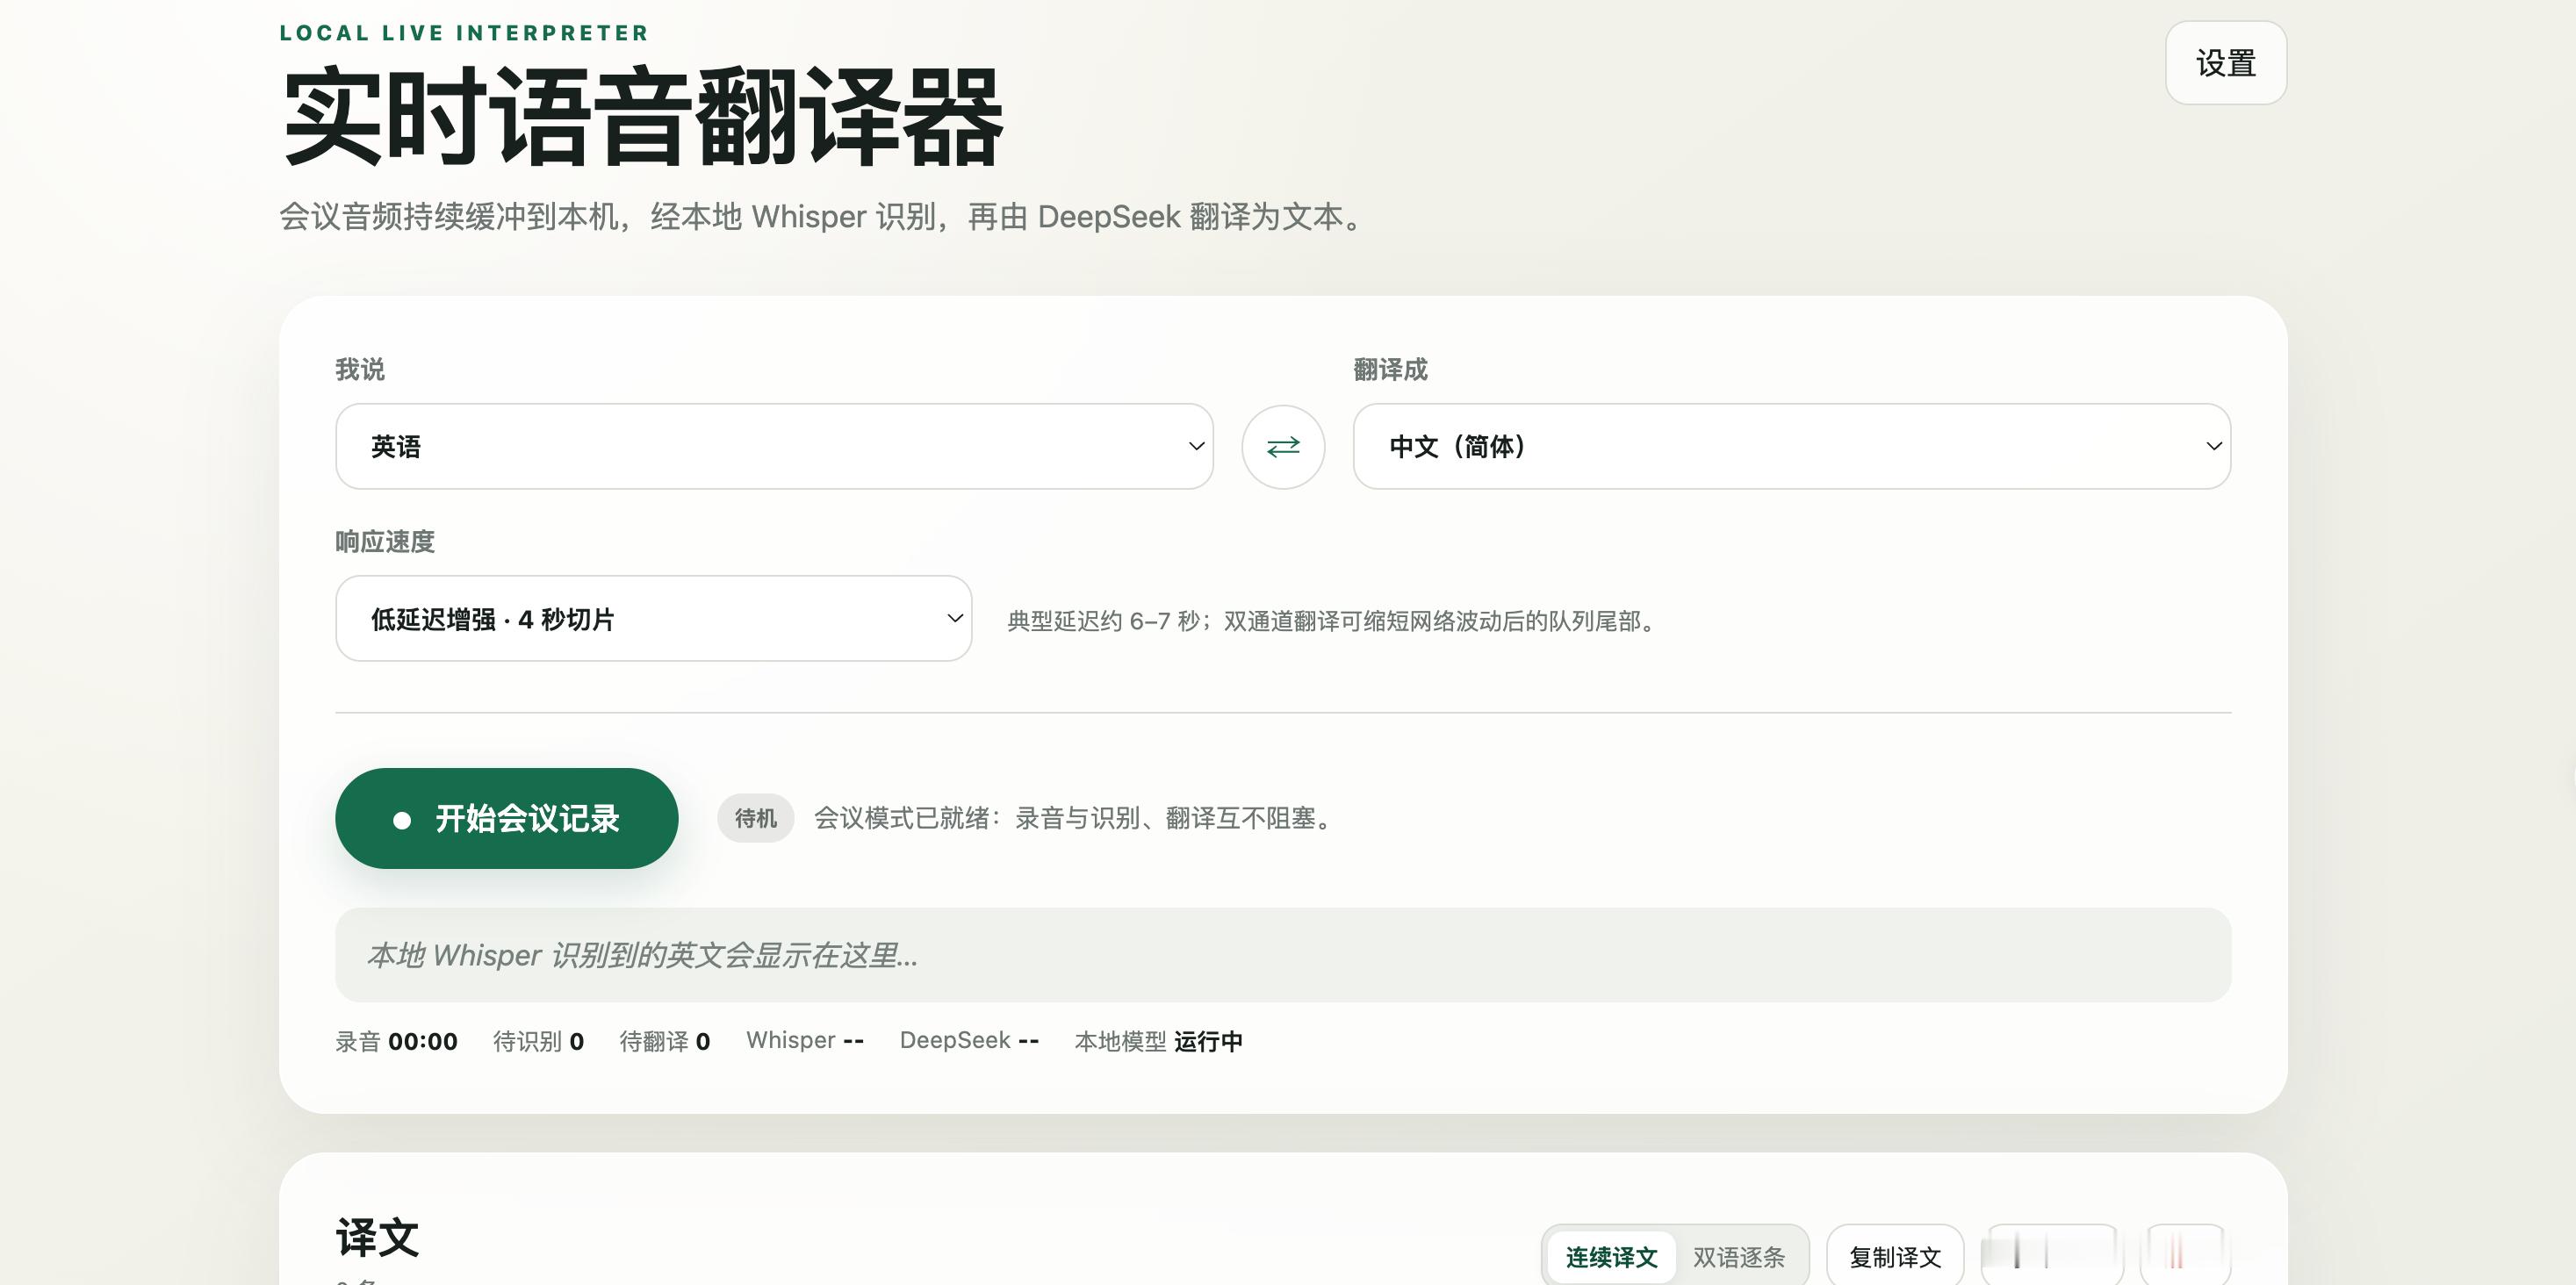Click the 响应速度 field label

(385, 541)
